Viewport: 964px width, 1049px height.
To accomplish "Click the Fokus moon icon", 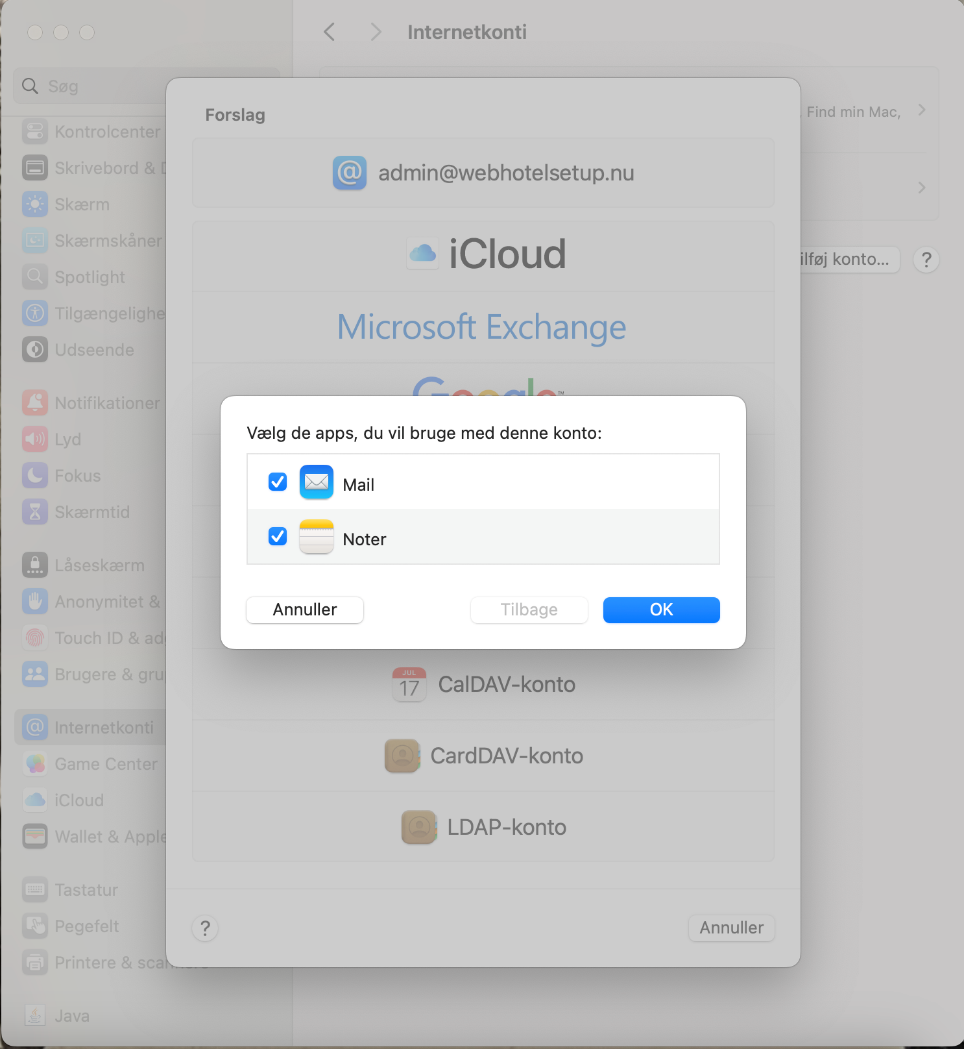I will click(x=35, y=476).
